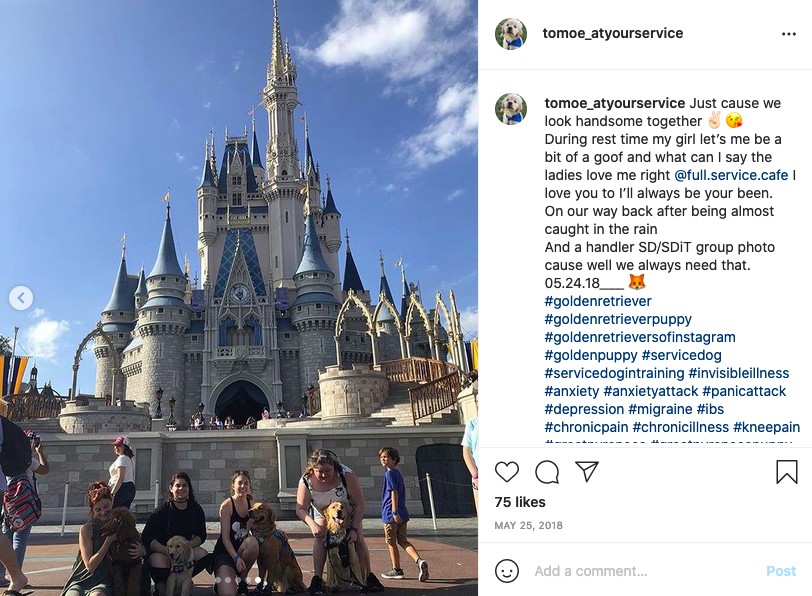The image size is (812, 596).
Task: Save post with the bookmark icon
Action: pyautogui.click(x=787, y=472)
